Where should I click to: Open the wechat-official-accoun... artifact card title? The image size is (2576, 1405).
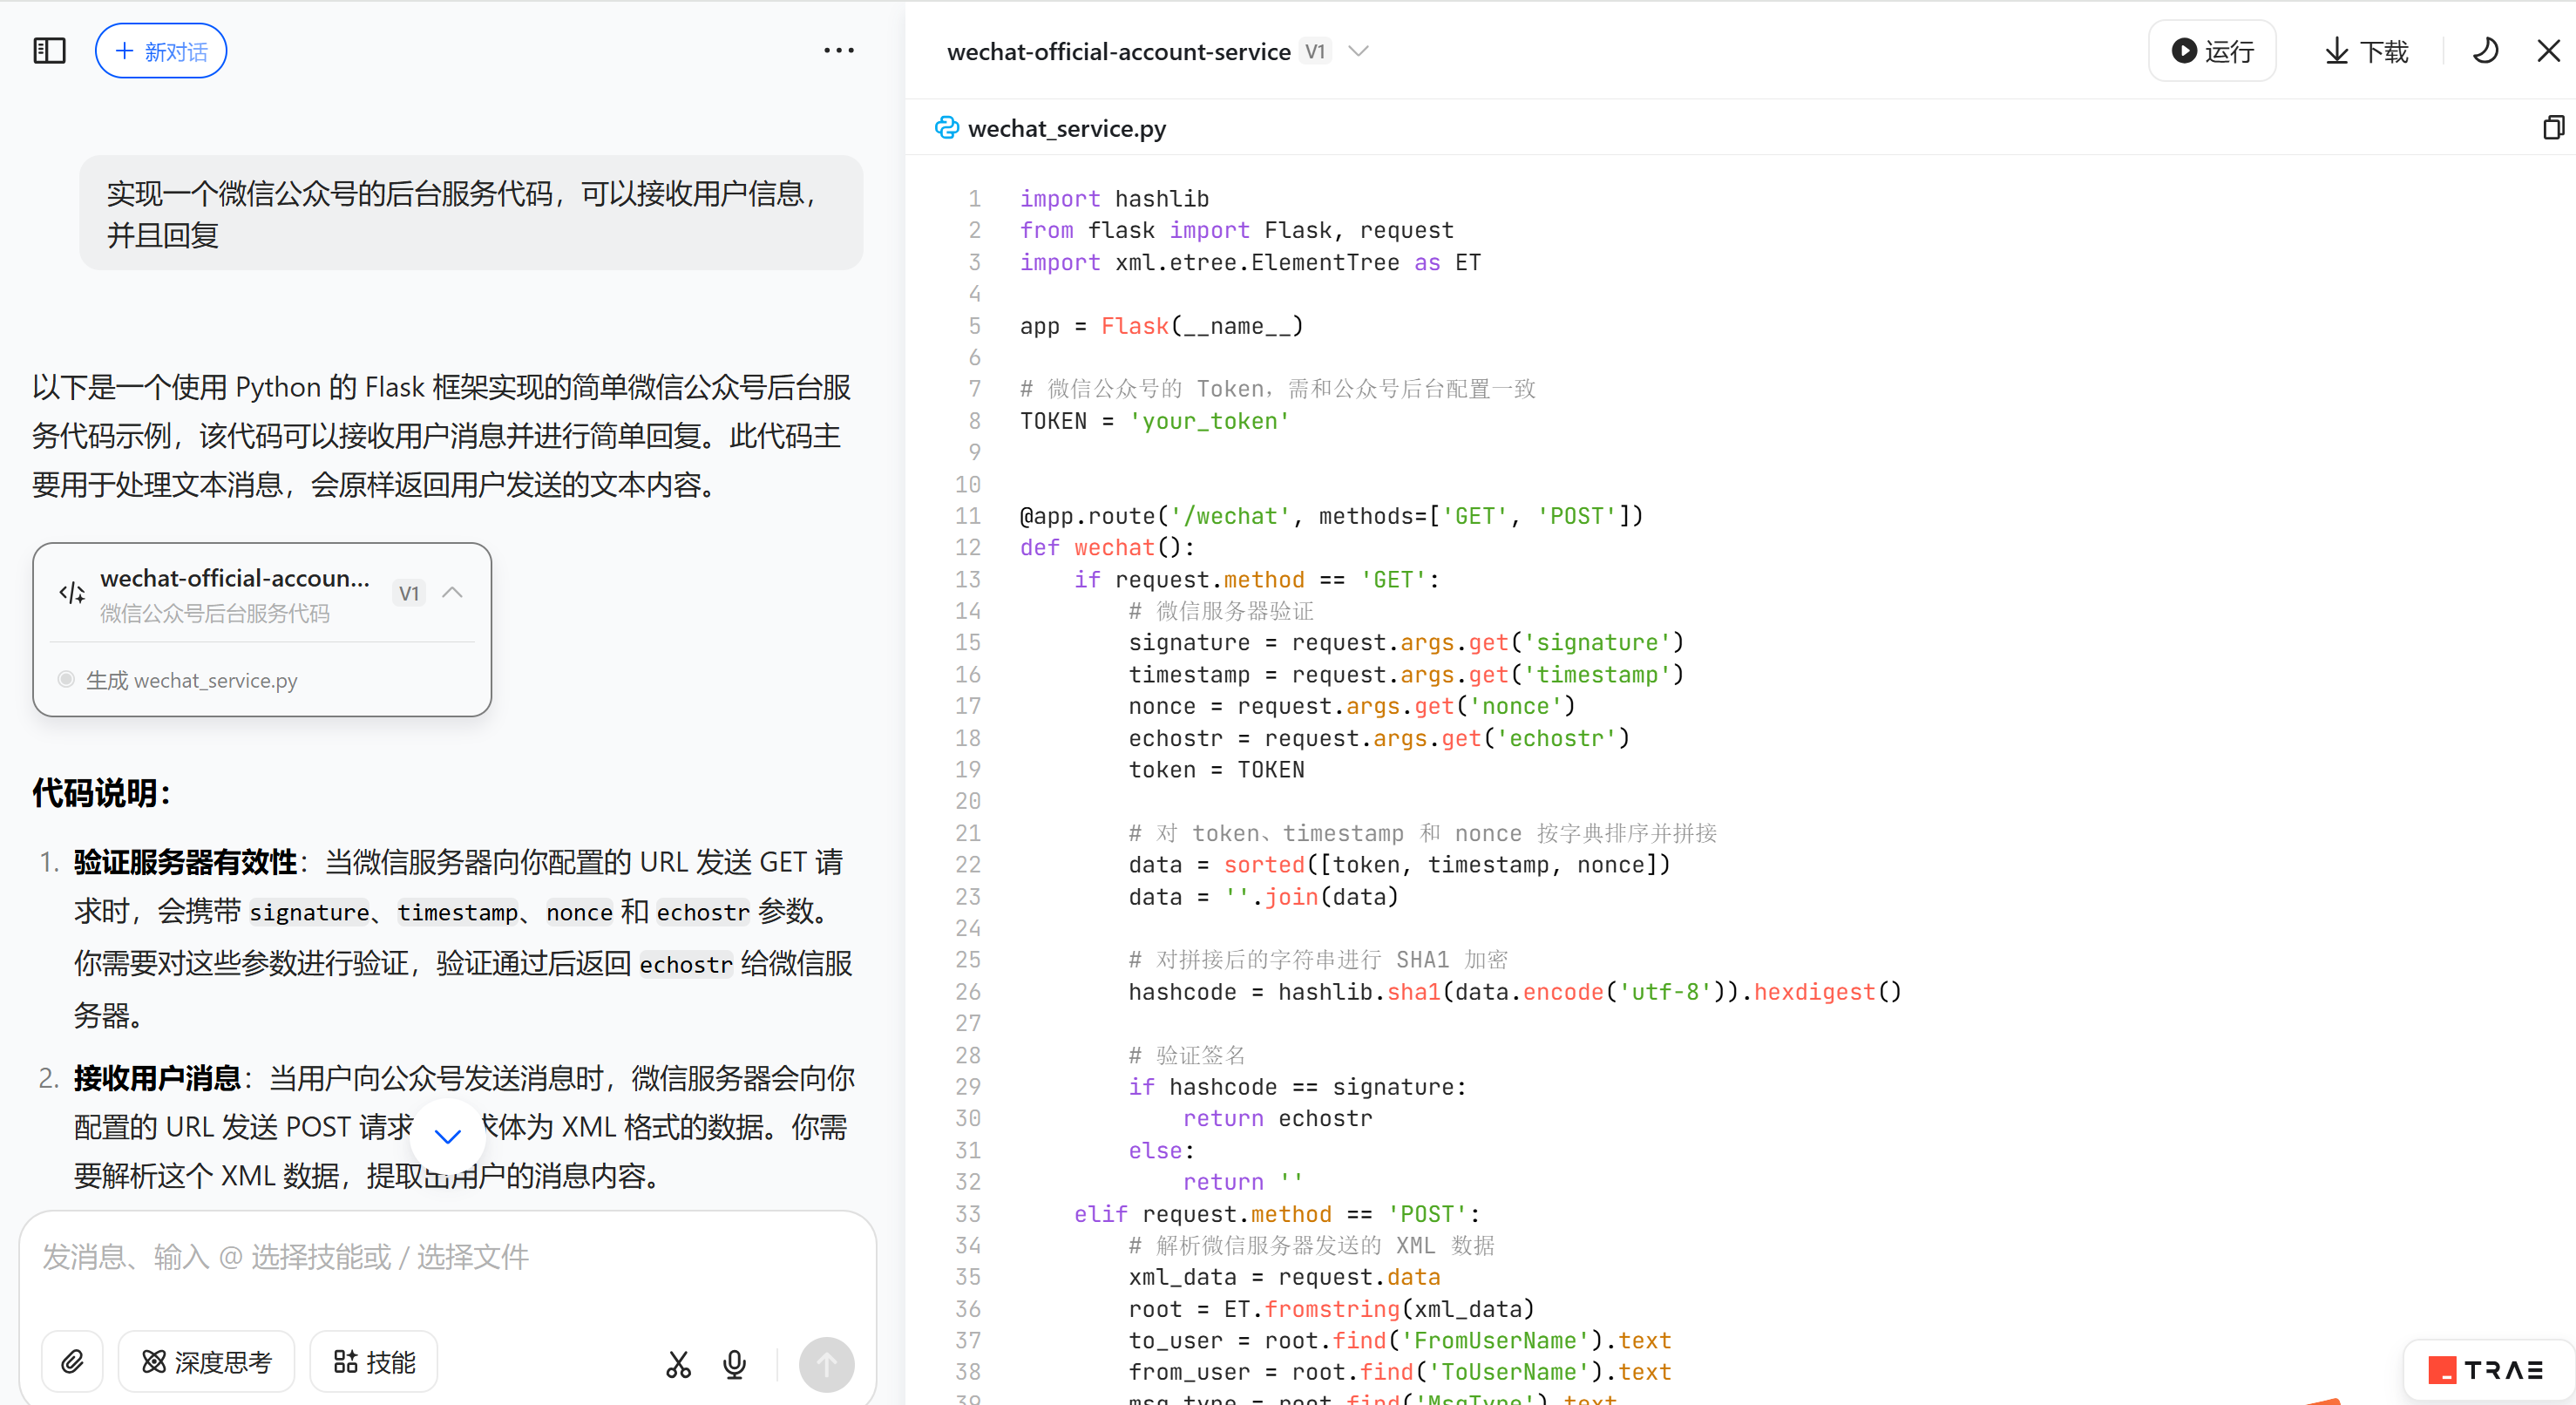tap(235, 577)
